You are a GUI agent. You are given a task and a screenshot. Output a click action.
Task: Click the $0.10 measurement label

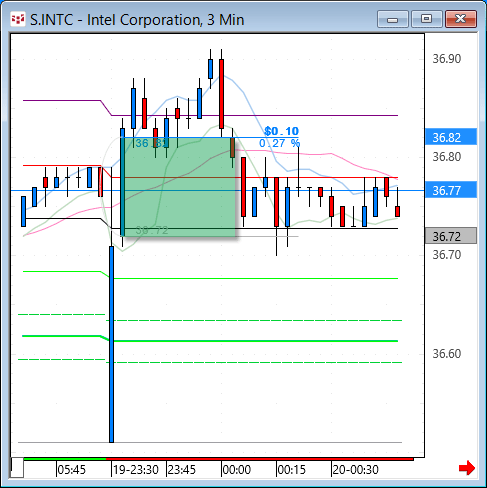click(x=281, y=131)
